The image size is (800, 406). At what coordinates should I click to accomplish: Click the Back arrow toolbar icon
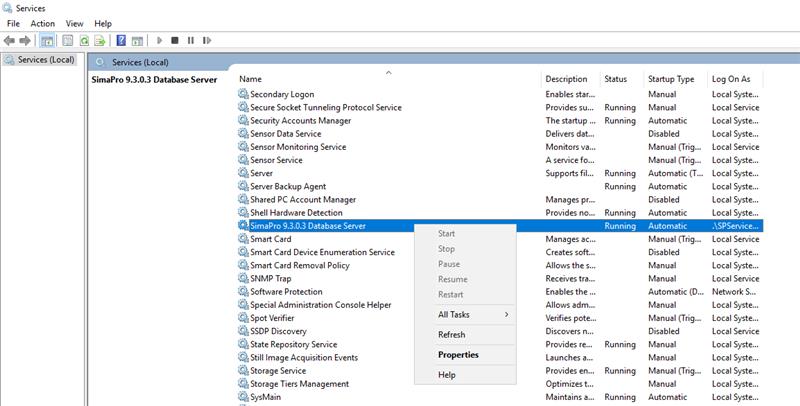pyautogui.click(x=9, y=40)
